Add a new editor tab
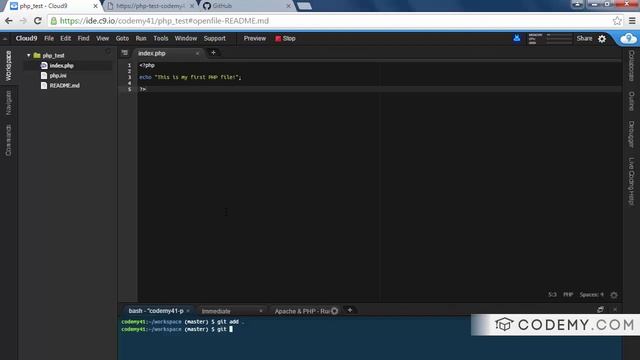The width and height of the screenshot is (640, 360). point(213,53)
